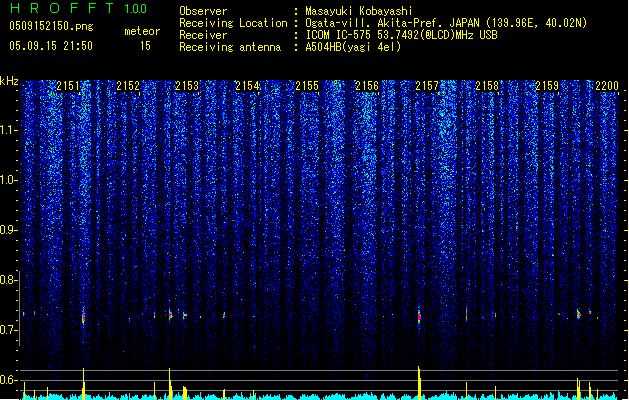Click the 1.0 kHz axis label
629x400 pixels.
(9, 180)
